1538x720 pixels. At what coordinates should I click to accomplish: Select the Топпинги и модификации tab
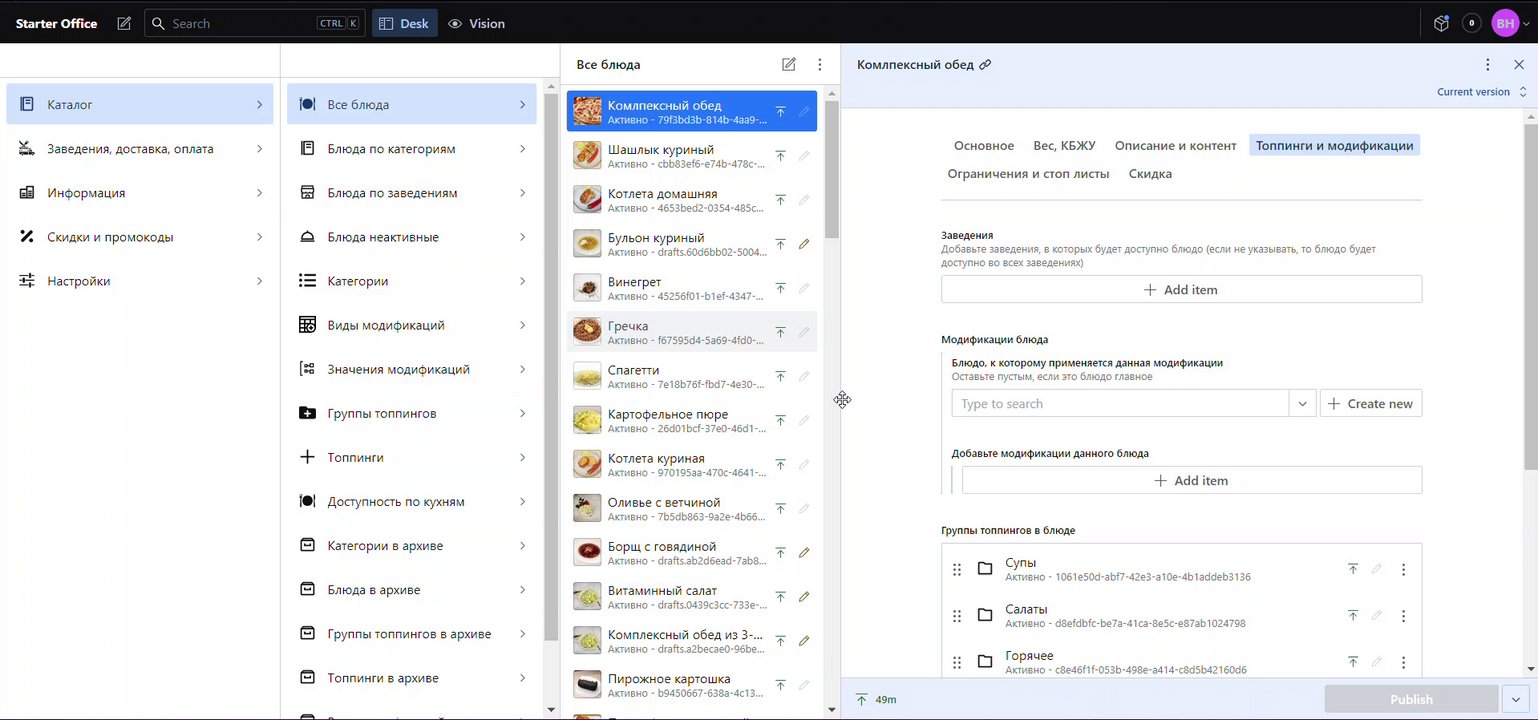pyautogui.click(x=1335, y=146)
